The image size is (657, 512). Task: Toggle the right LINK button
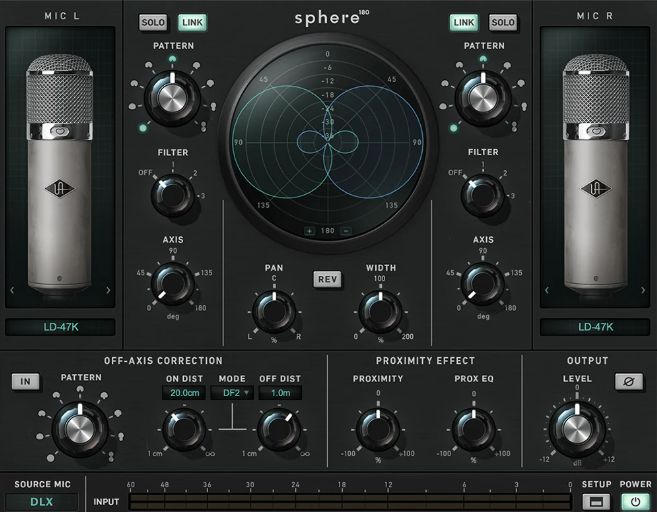click(x=463, y=22)
